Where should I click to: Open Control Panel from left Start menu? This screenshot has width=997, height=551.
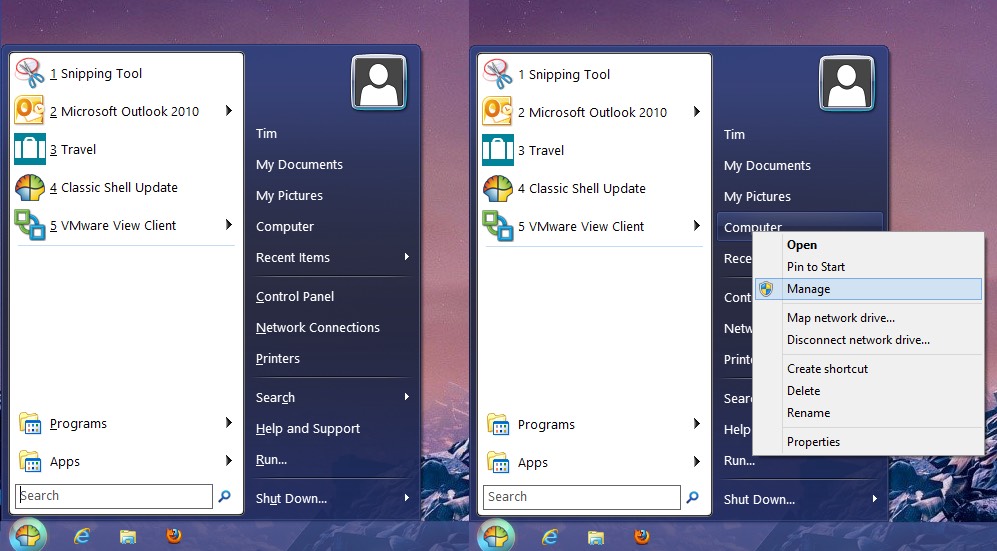pyautogui.click(x=295, y=296)
